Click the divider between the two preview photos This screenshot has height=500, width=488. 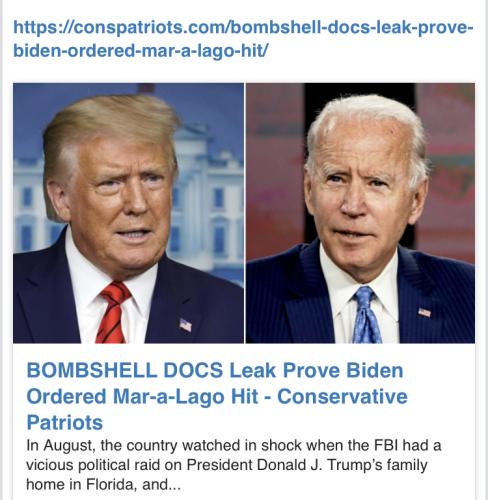(x=245, y=213)
